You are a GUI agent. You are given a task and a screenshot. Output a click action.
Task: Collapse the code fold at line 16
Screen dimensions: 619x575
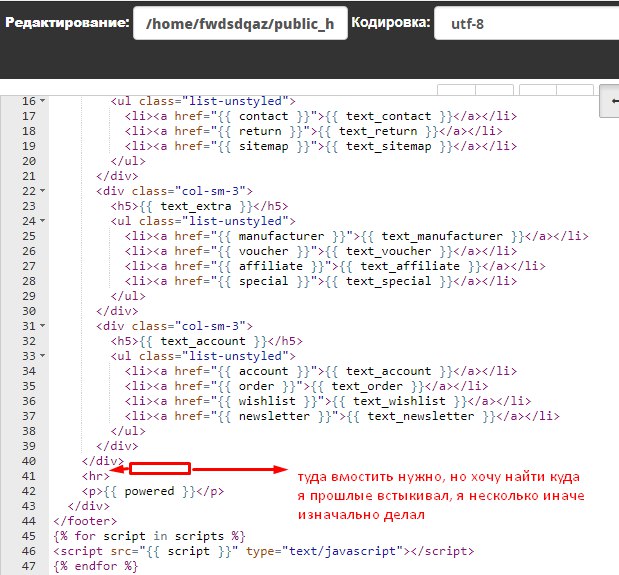pos(43,101)
